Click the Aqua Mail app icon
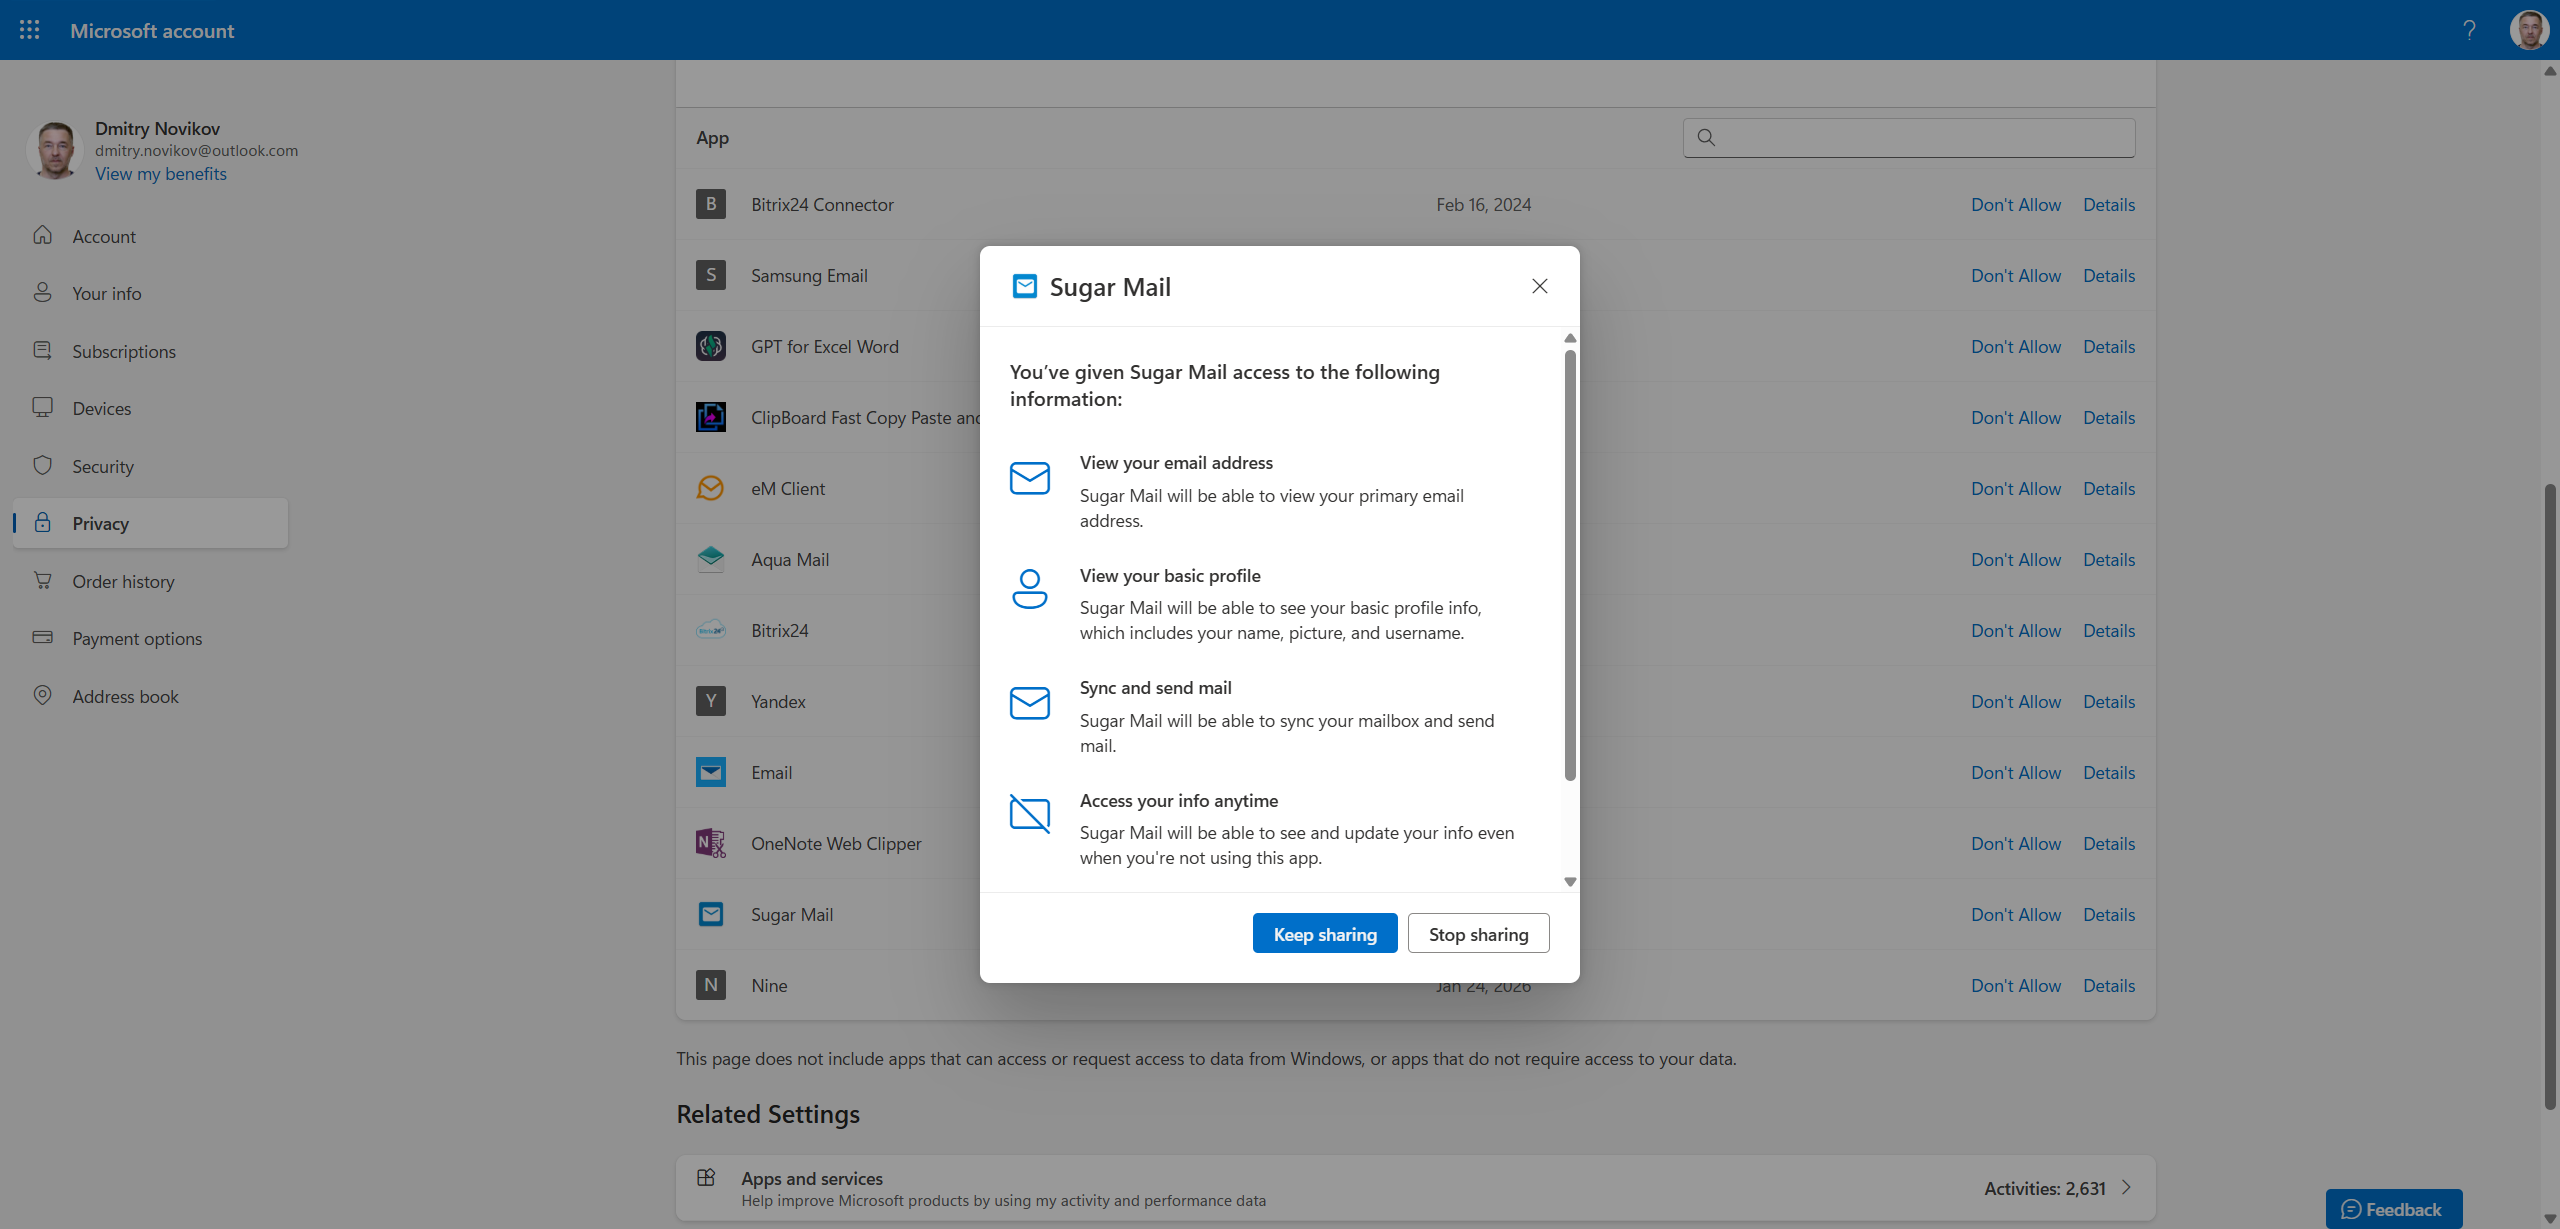Image resolution: width=2560 pixels, height=1229 pixels. point(710,559)
